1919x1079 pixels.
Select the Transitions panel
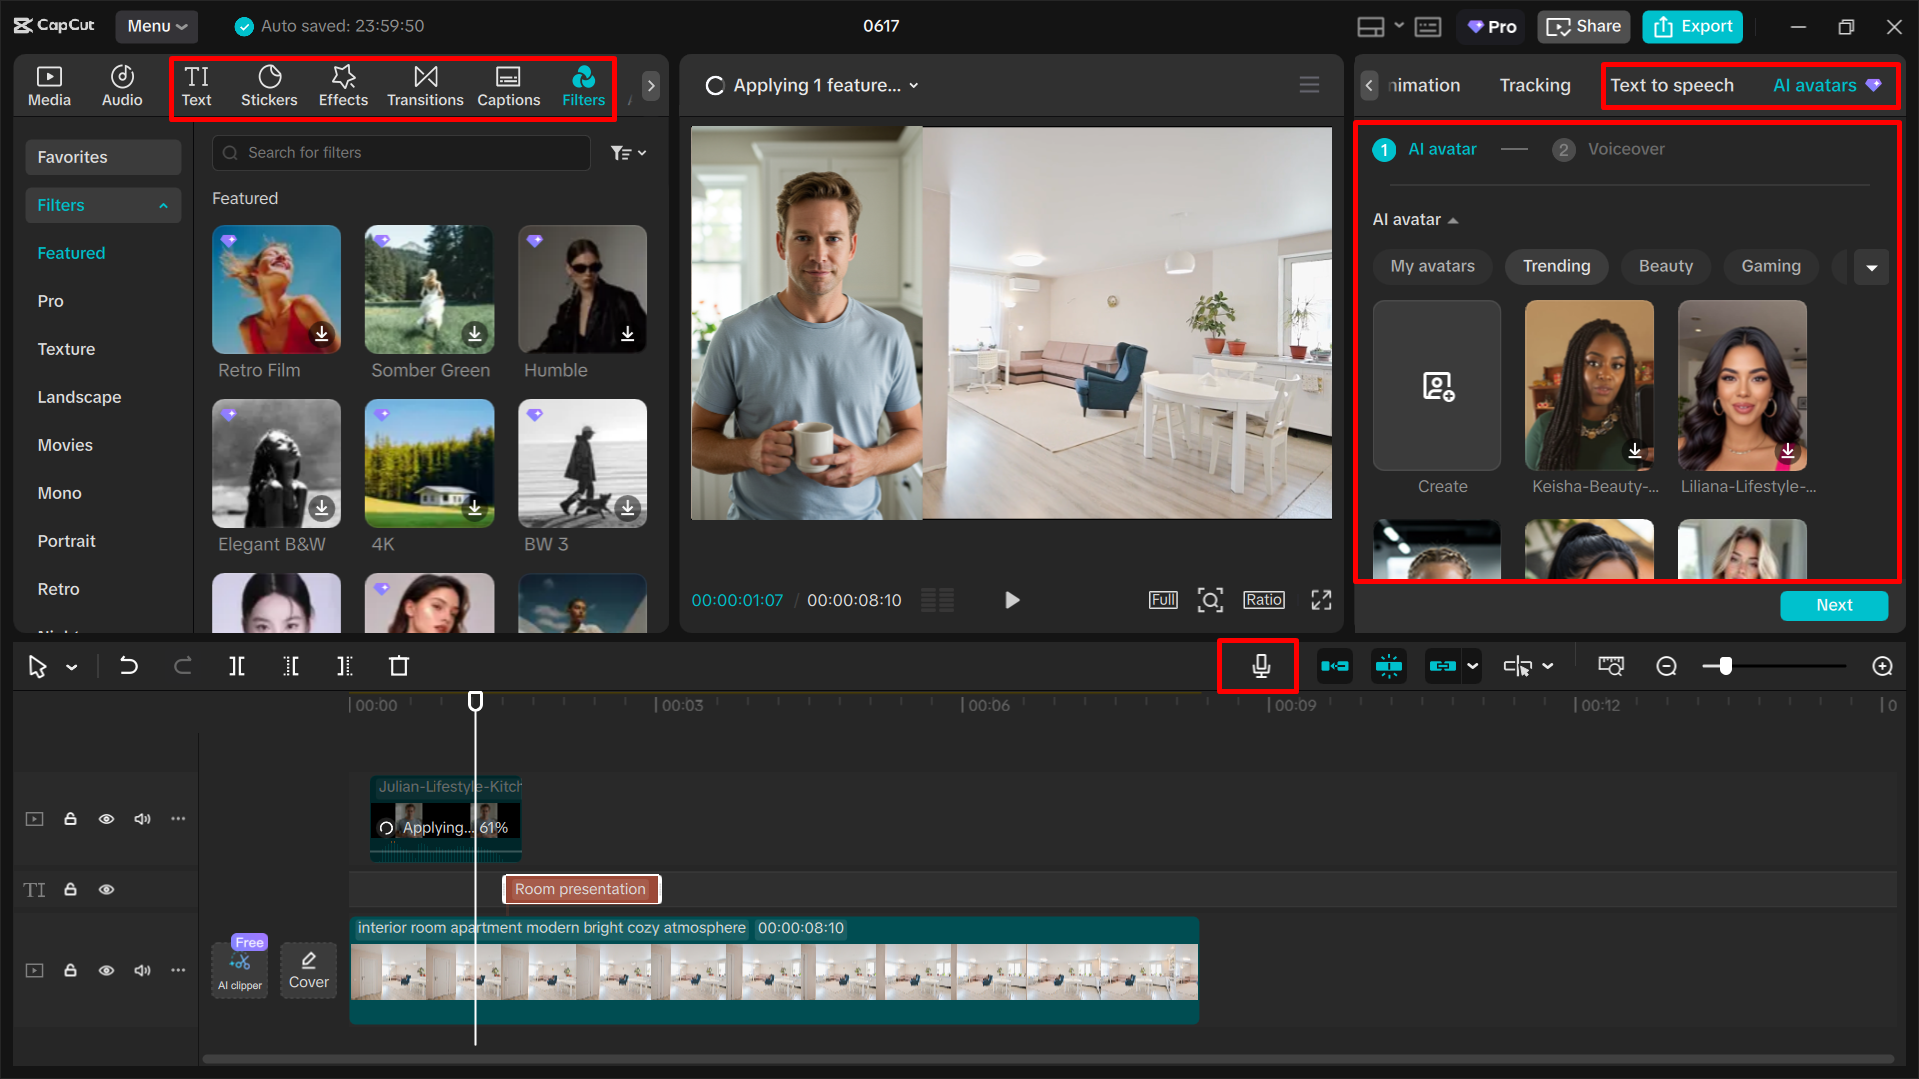[x=425, y=86]
